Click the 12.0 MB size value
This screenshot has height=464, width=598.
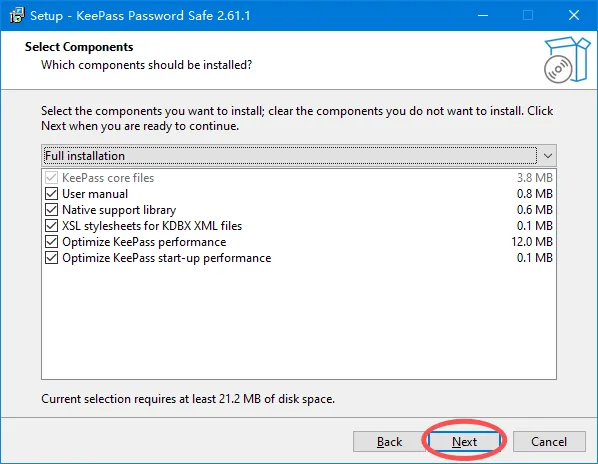[532, 242]
